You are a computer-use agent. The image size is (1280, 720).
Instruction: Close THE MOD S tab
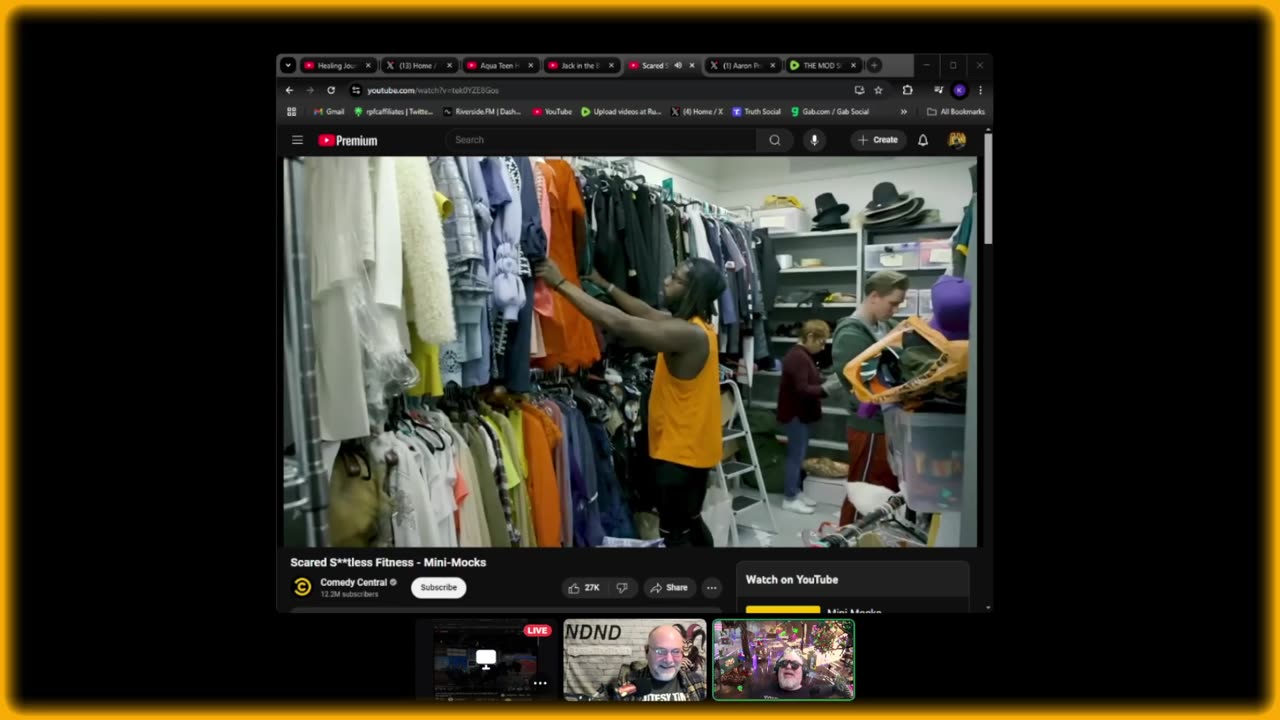tap(853, 65)
